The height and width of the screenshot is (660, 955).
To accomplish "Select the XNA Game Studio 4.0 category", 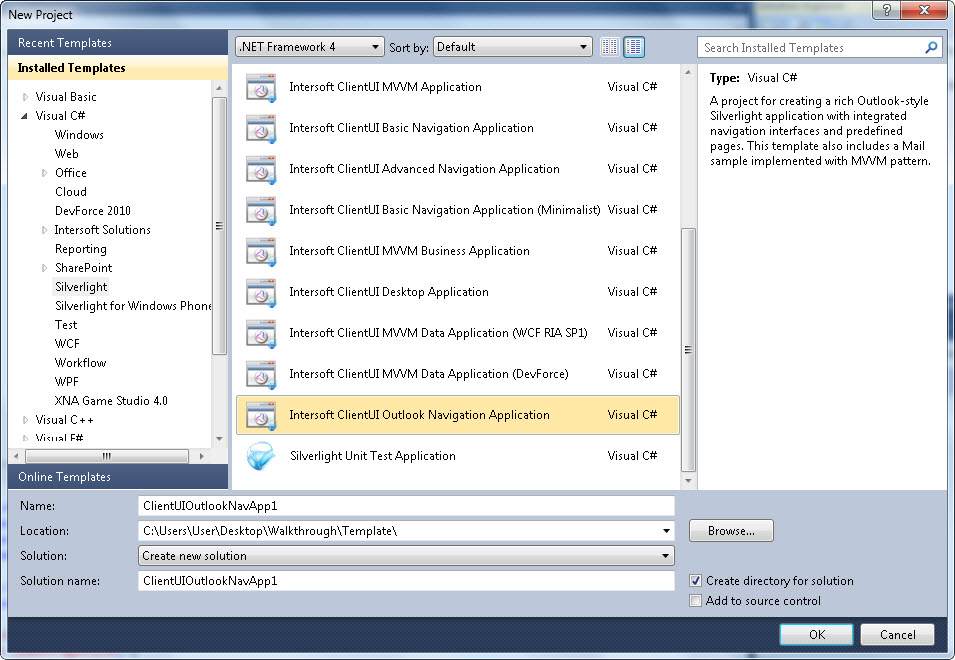I will tap(111, 401).
